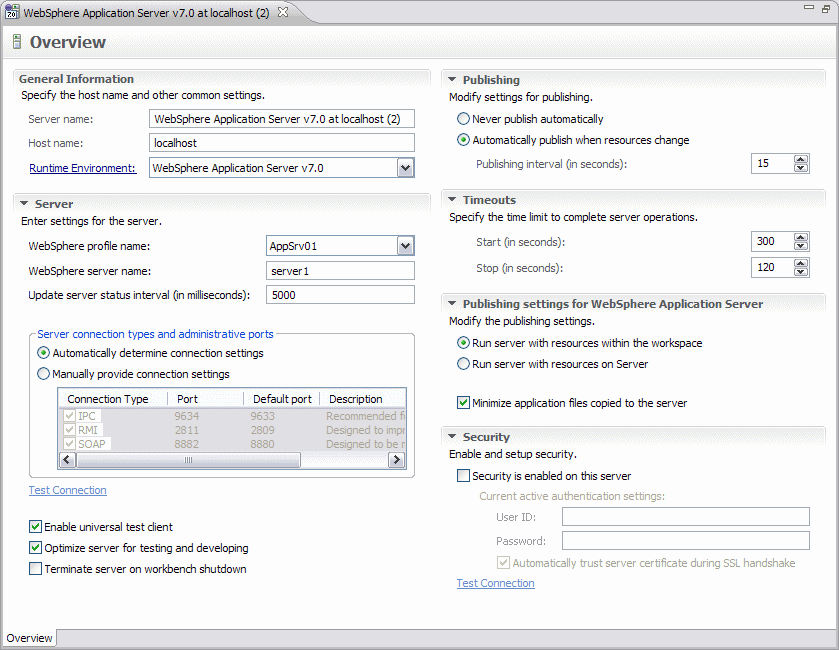The image size is (839, 650).
Task: Open the Runtime Environment link
Action: pos(82,168)
